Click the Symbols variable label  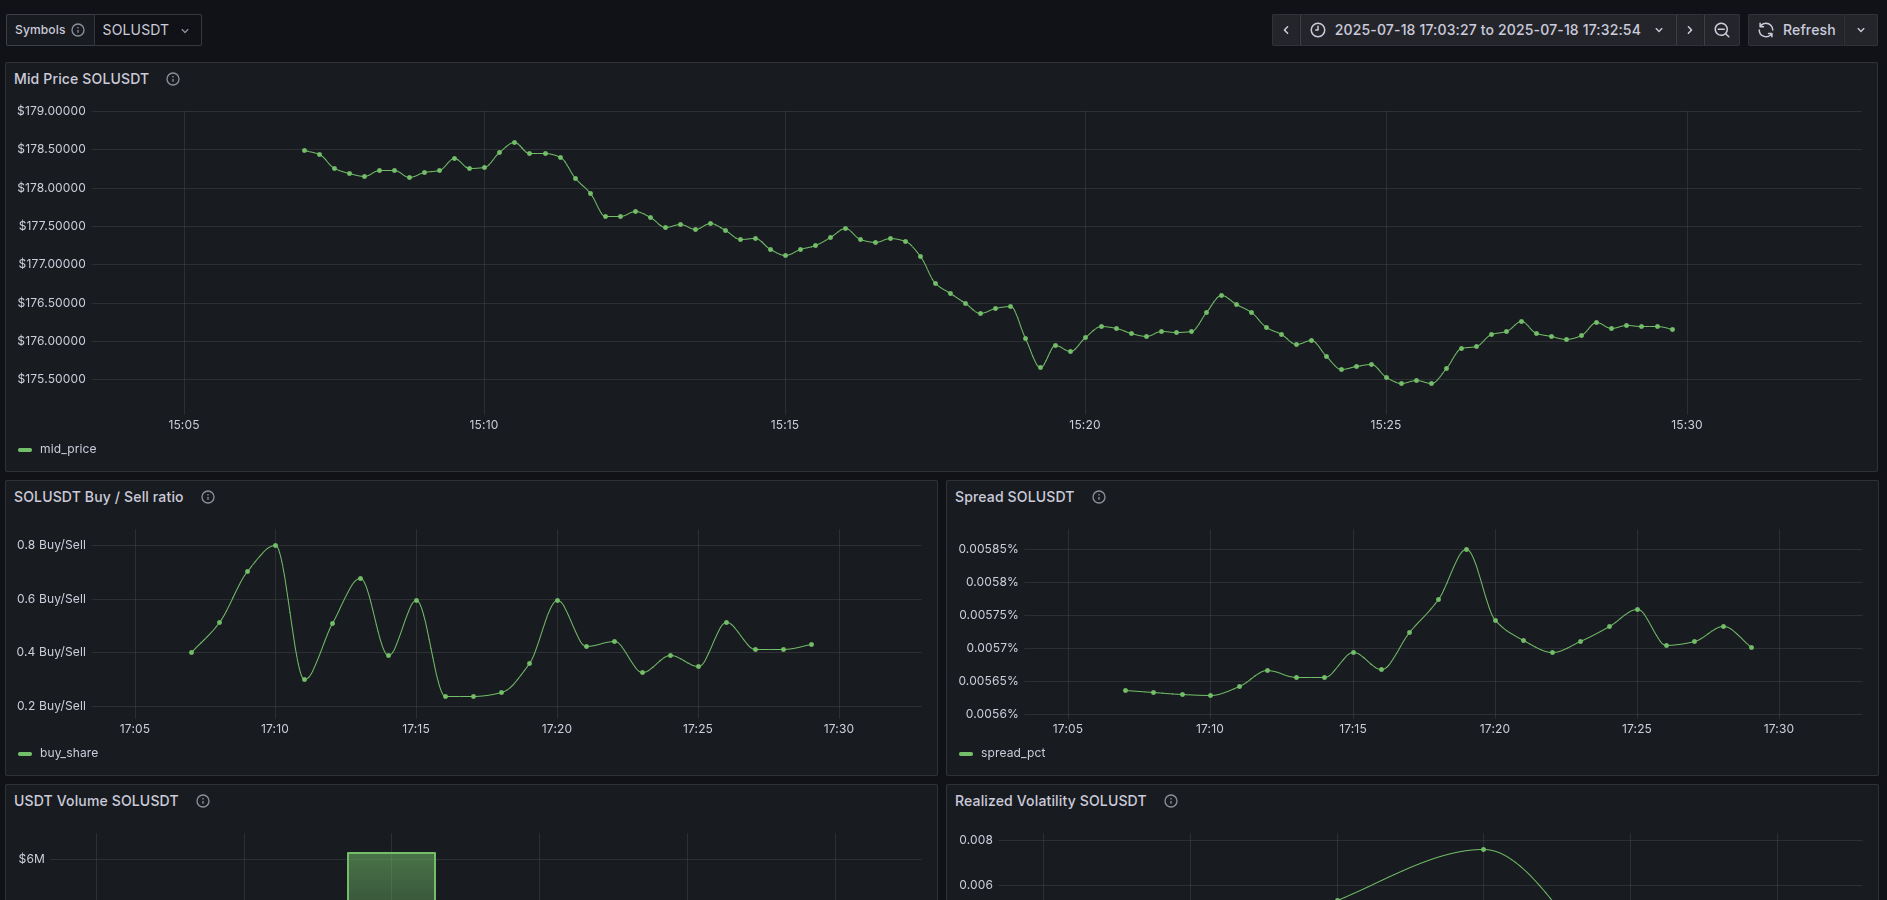(40, 30)
